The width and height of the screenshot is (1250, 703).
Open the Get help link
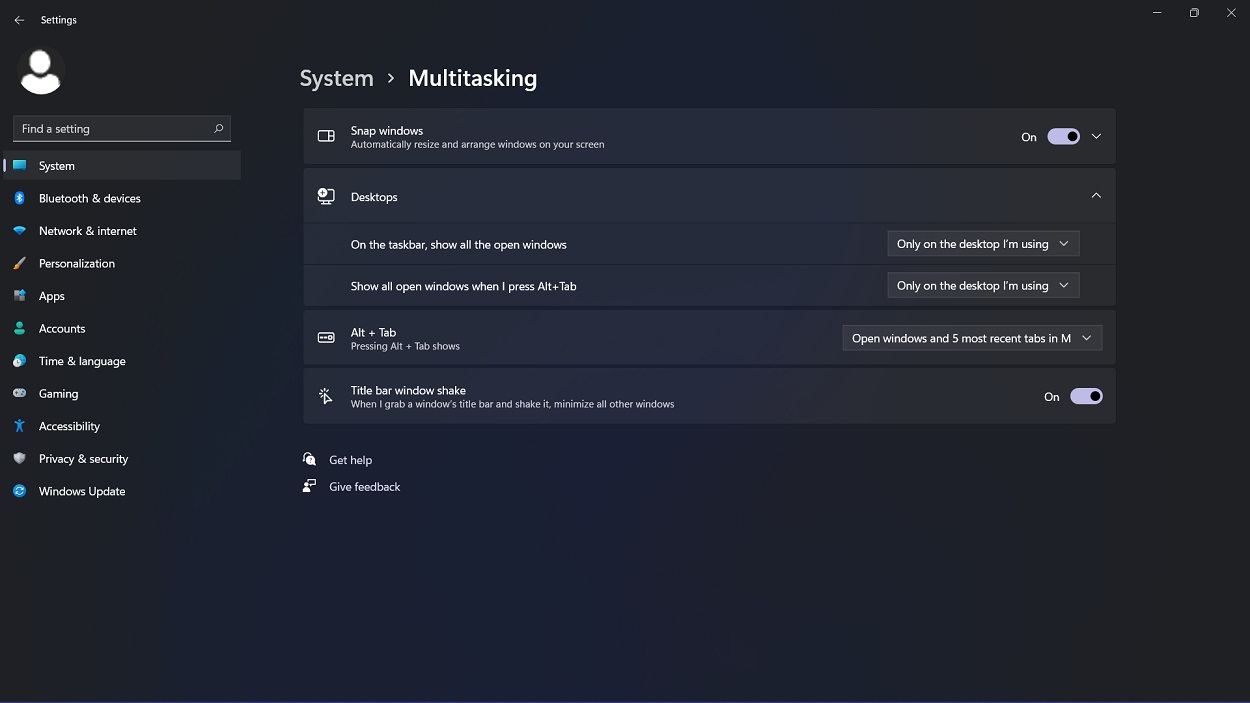click(350, 460)
